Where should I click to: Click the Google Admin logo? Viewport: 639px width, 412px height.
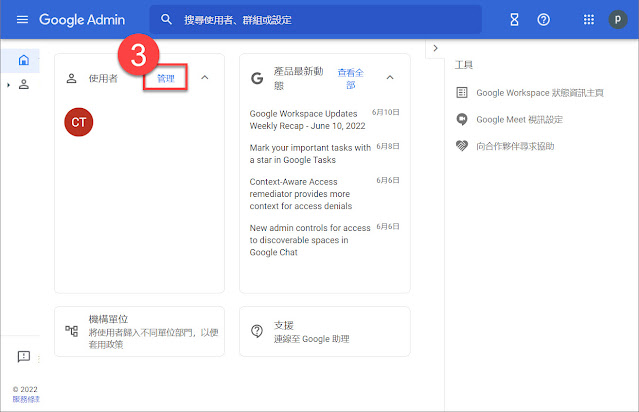[x=82, y=20]
